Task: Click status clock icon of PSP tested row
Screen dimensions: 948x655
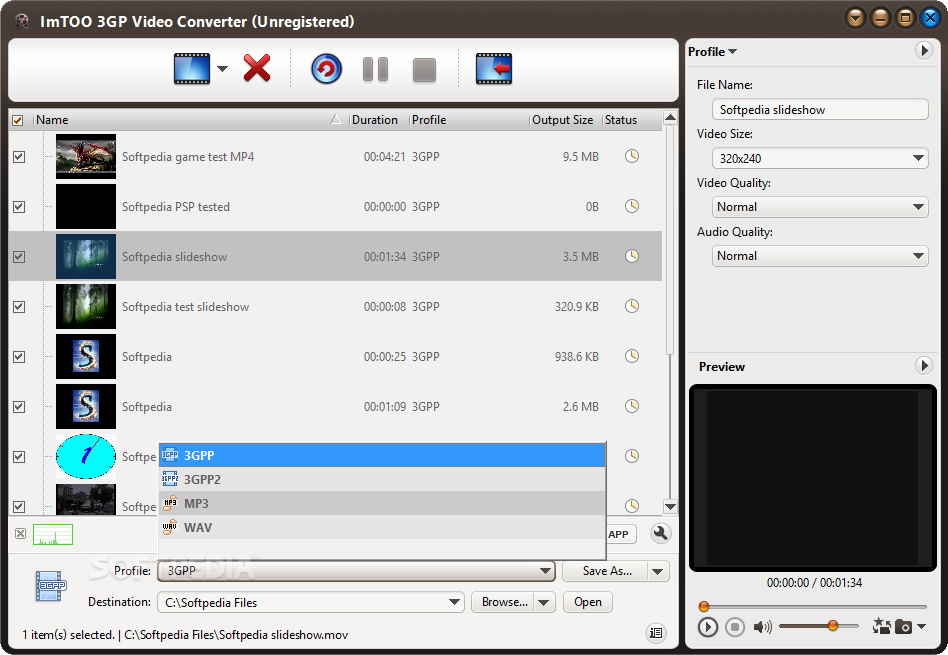Action: [x=632, y=206]
